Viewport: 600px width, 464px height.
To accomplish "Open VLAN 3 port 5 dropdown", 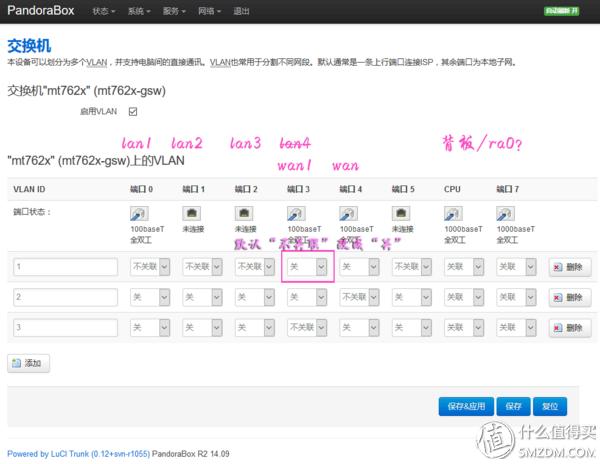I will 412,328.
